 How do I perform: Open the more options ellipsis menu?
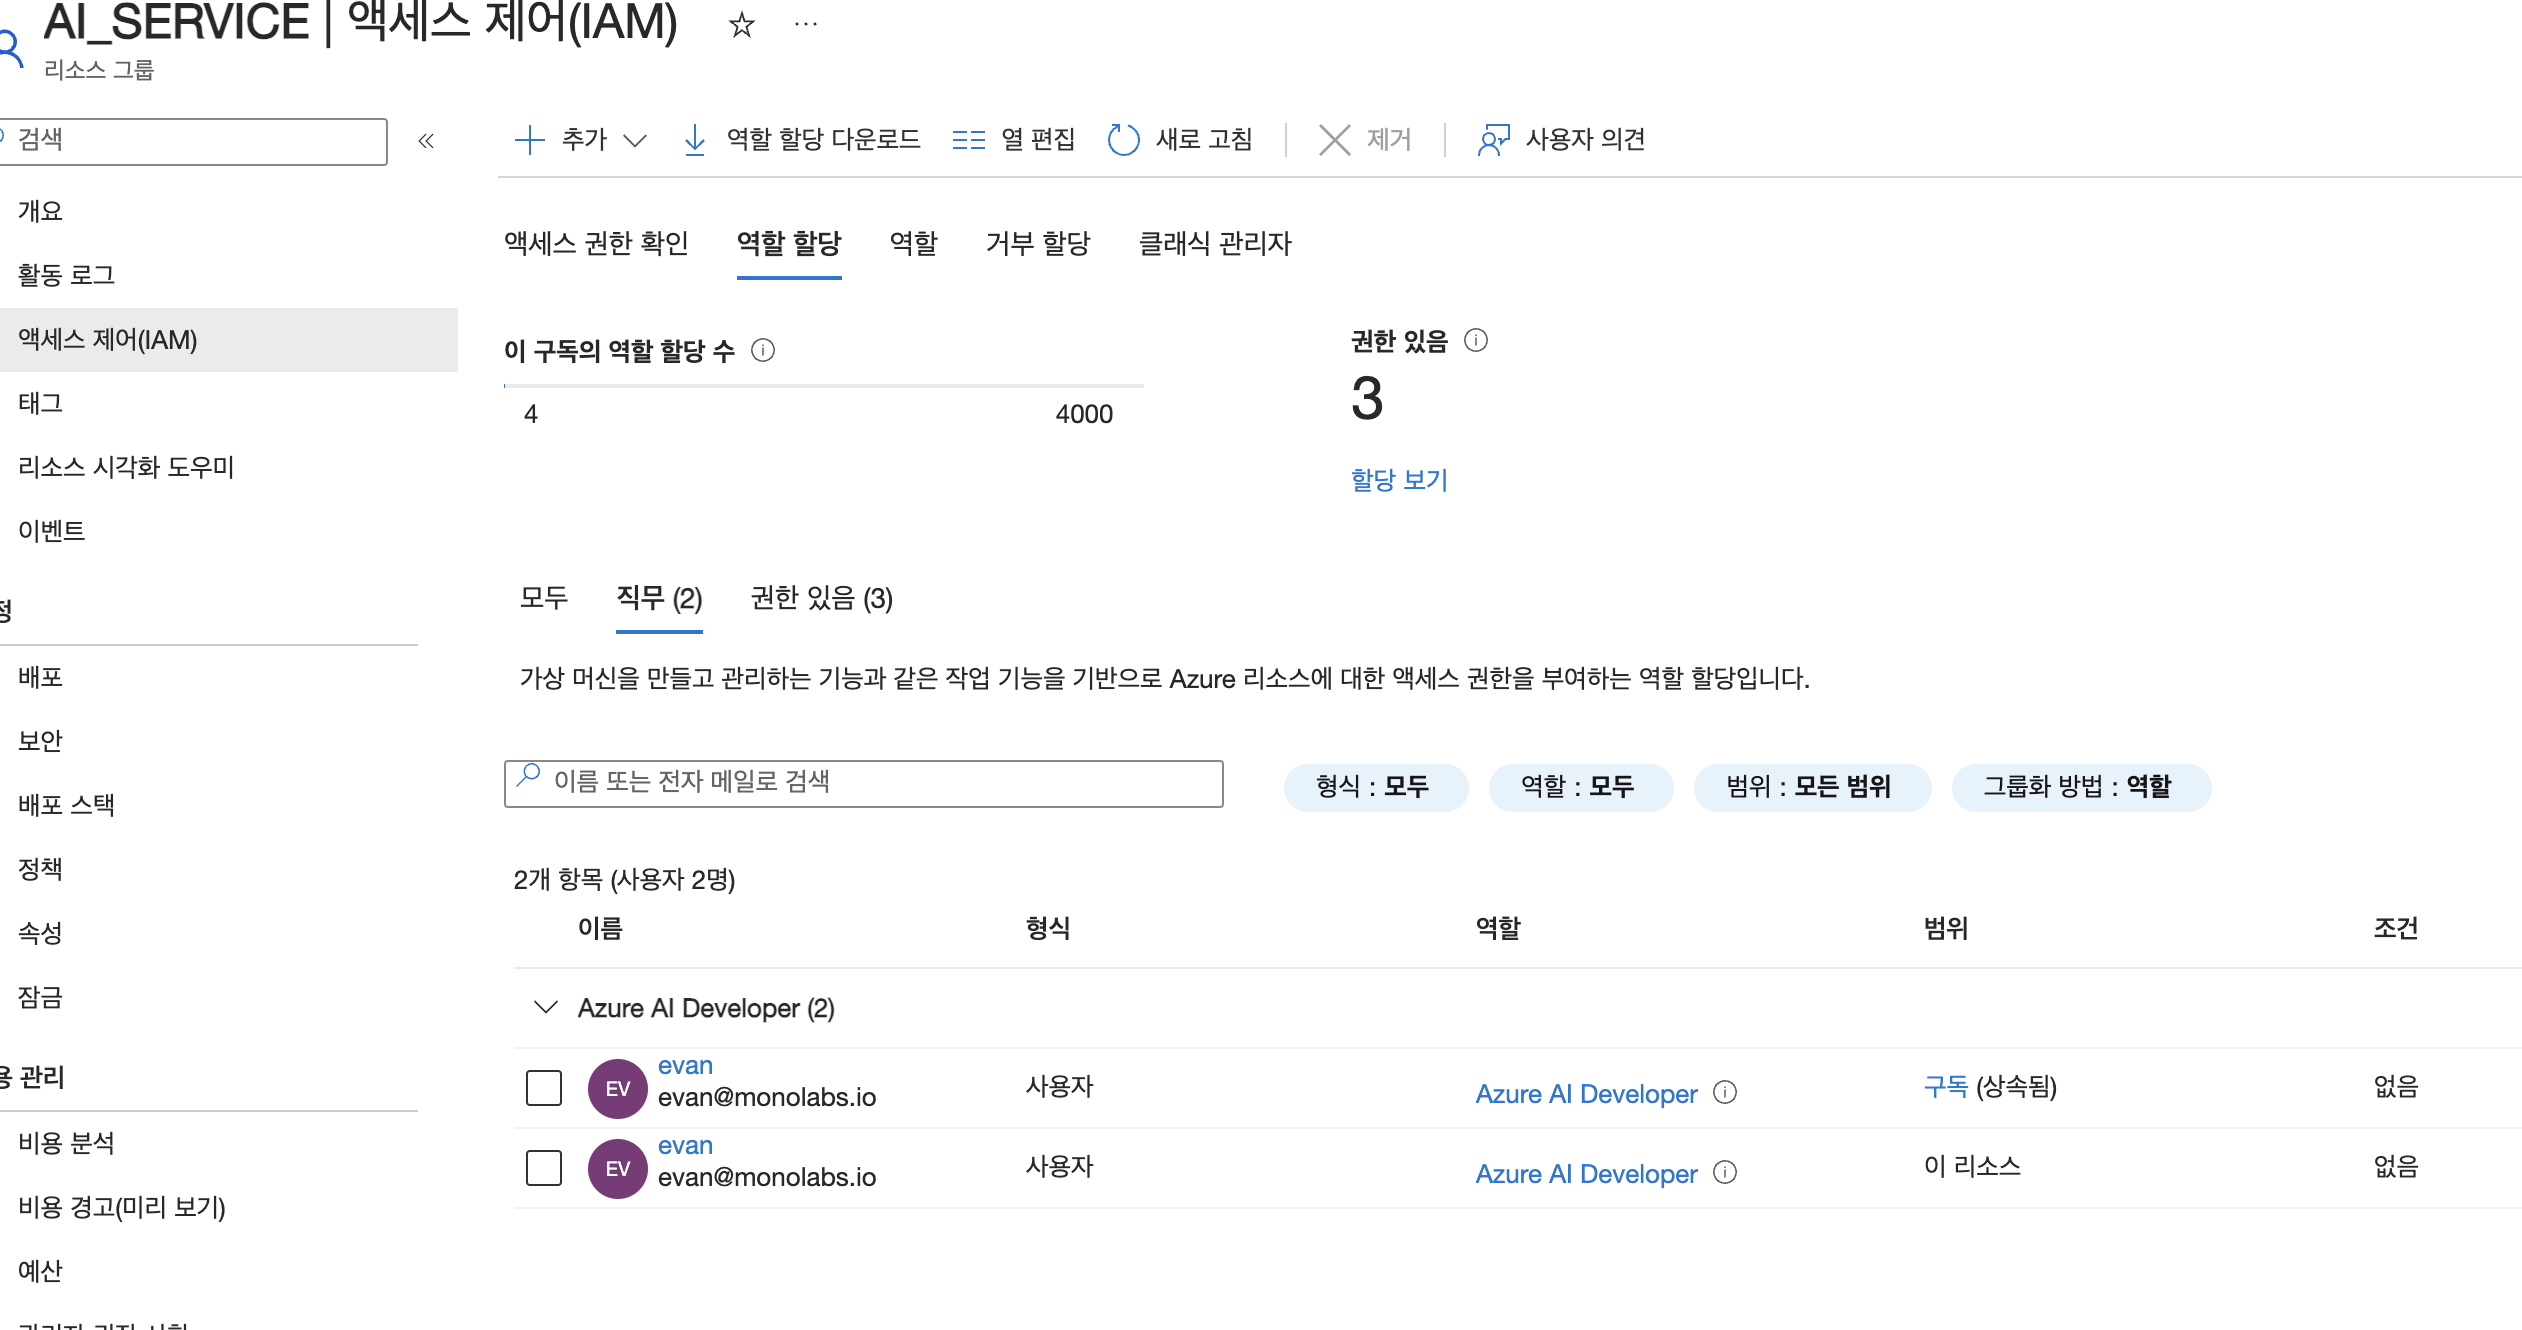(805, 24)
